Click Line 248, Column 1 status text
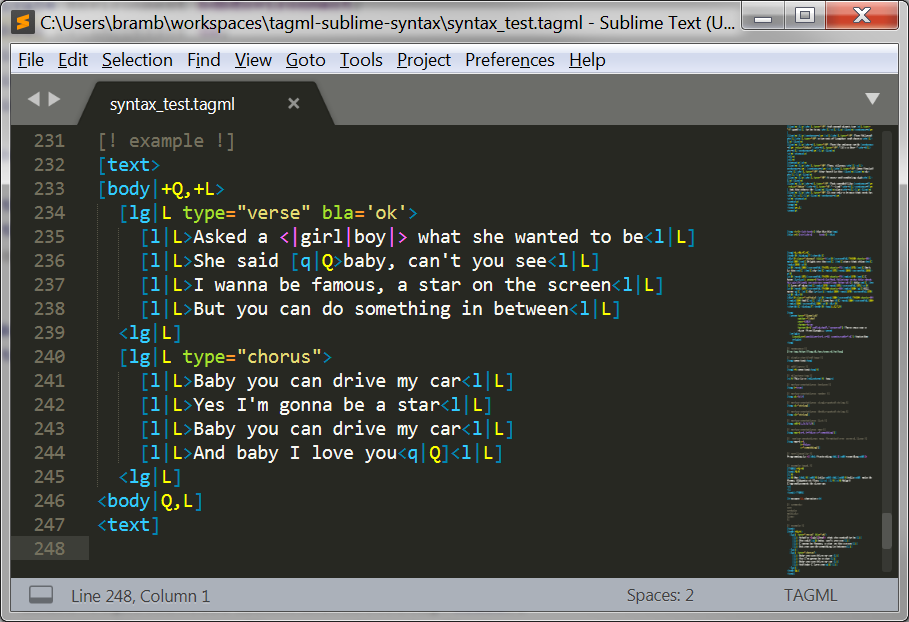Image resolution: width=909 pixels, height=622 pixels. pos(140,596)
